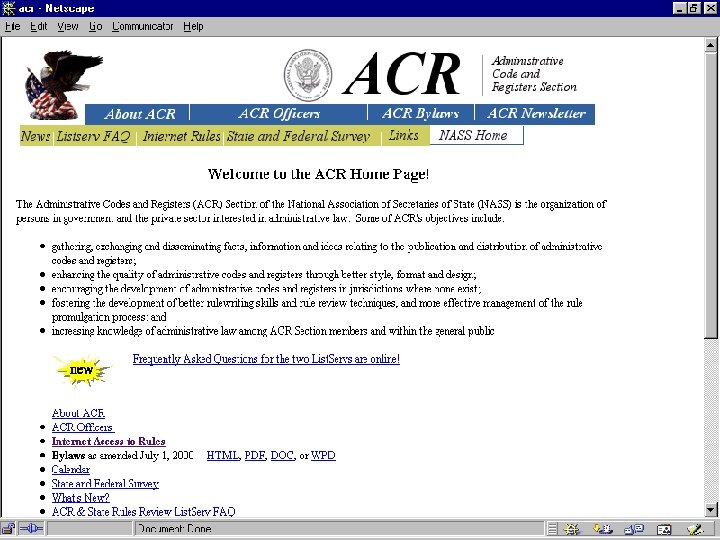Click the vertical scrollbar thumb
The height and width of the screenshot is (540, 720).
[711, 195]
